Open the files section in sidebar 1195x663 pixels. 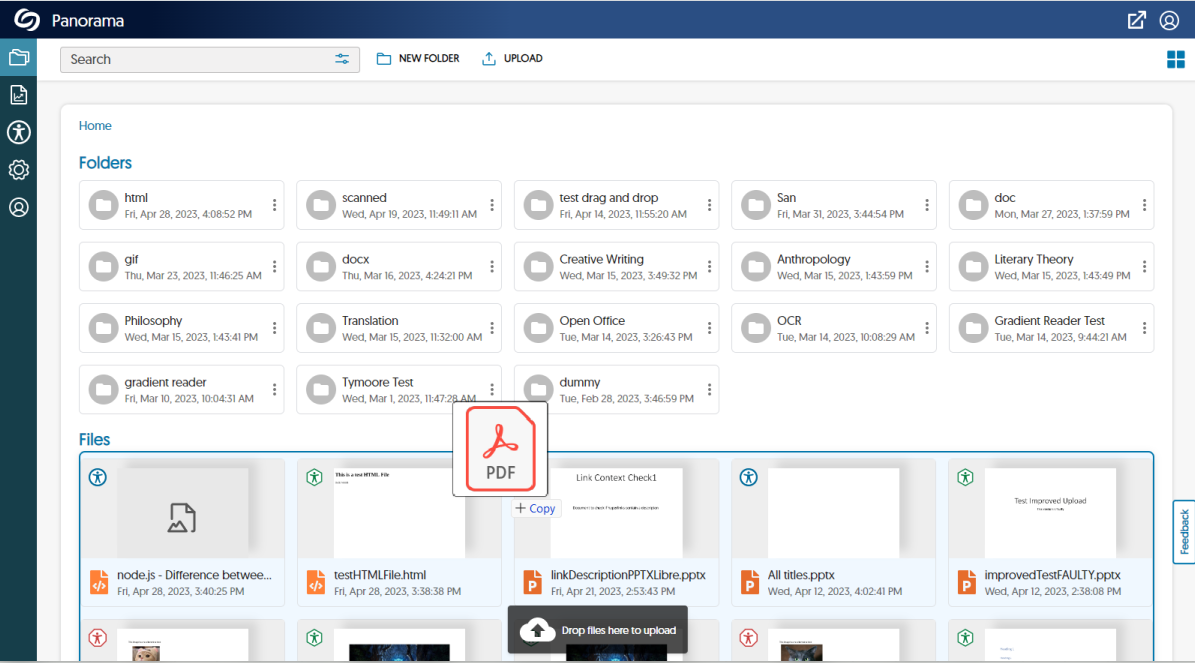pyautogui.click(x=18, y=58)
